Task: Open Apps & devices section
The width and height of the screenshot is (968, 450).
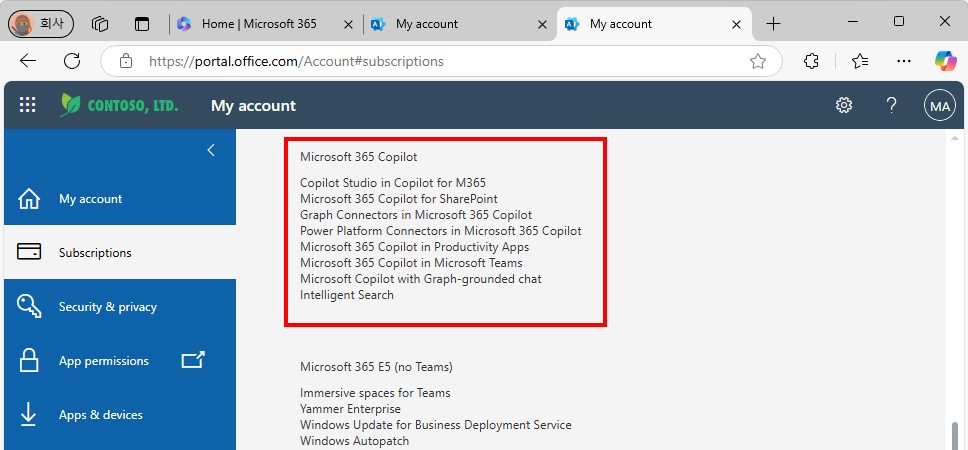Action: (120, 415)
